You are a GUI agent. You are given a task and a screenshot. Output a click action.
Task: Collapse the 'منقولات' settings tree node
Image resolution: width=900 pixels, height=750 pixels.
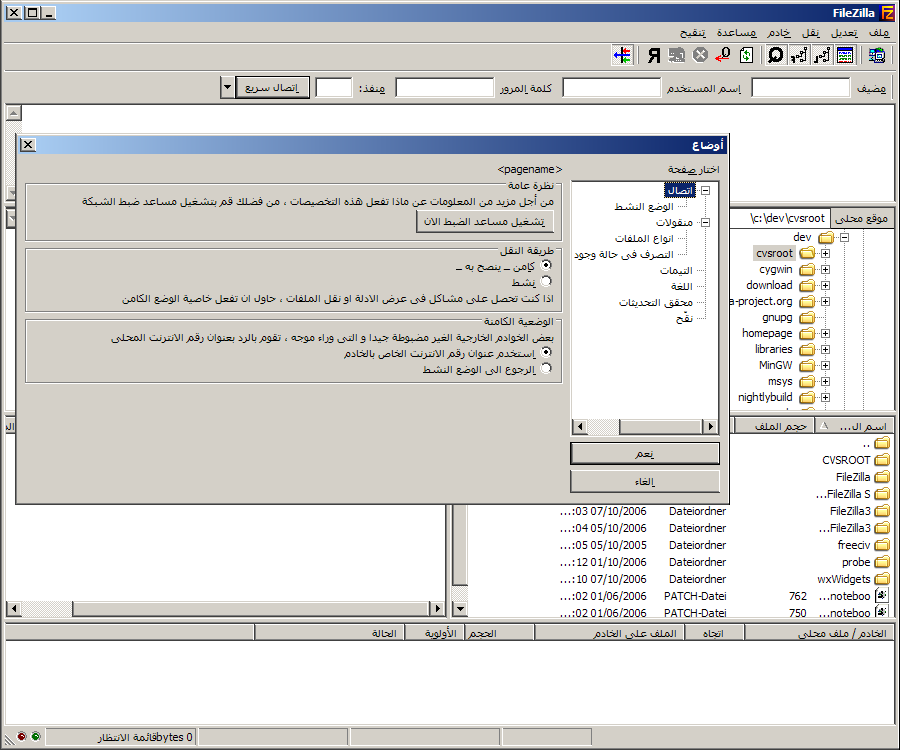coord(706,222)
